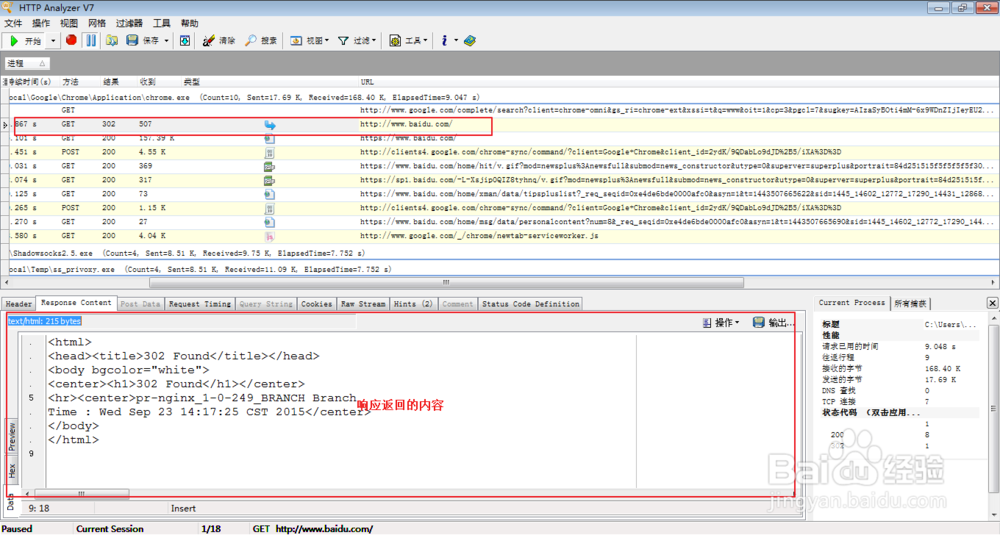Open the 视图 menu in menu bar

pyautogui.click(x=69, y=24)
